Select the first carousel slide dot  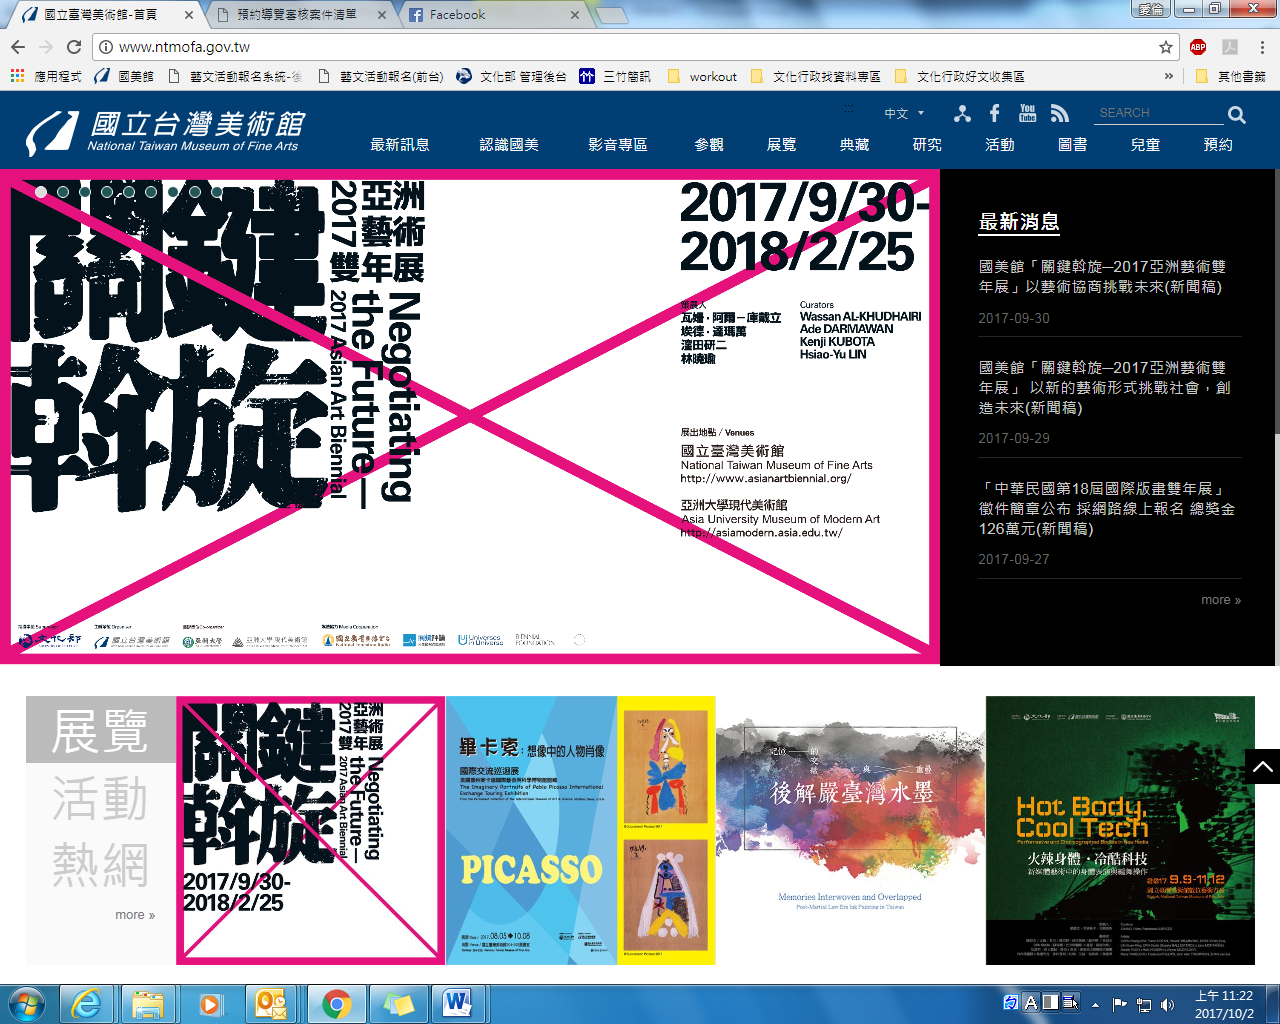click(x=41, y=192)
